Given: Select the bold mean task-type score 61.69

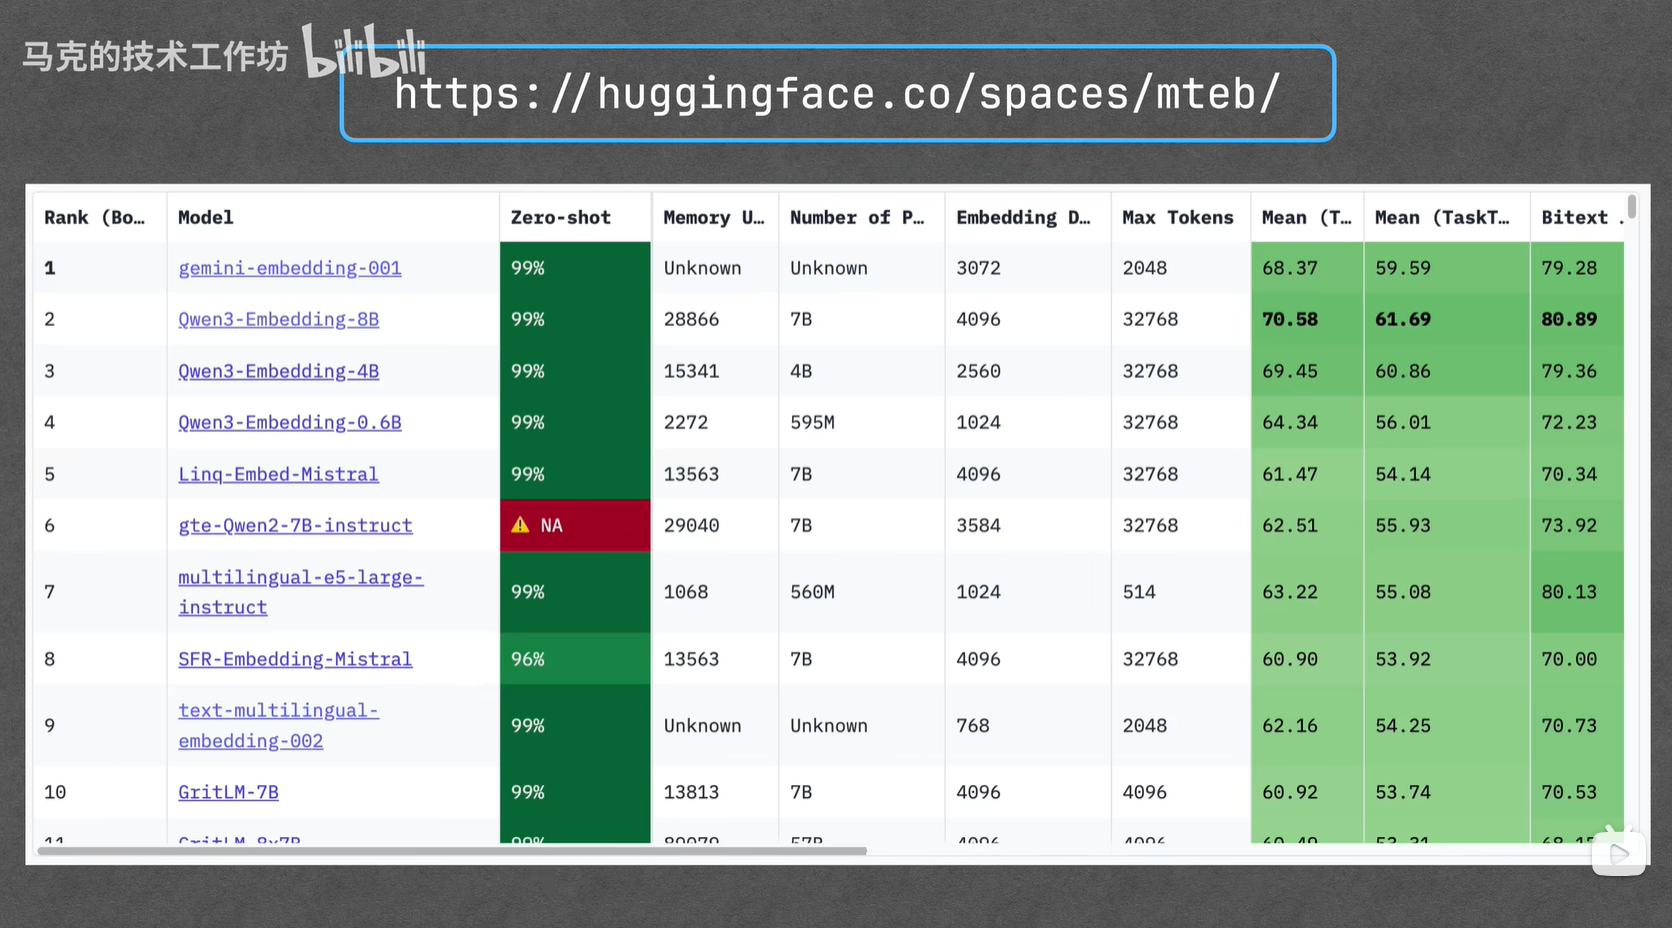Looking at the screenshot, I should [x=1403, y=319].
